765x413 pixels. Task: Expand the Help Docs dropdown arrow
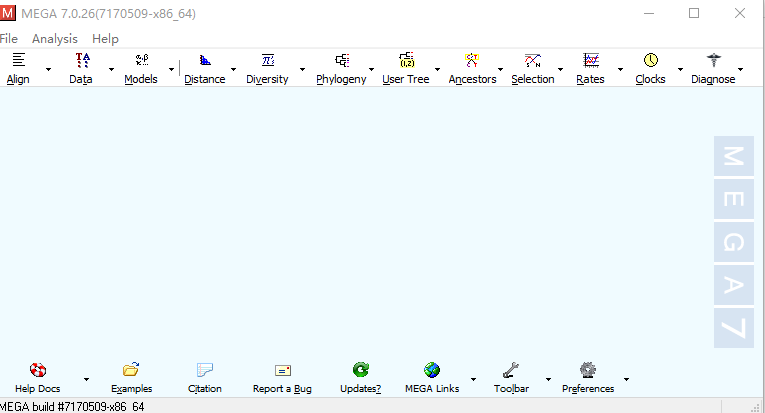(x=86, y=379)
